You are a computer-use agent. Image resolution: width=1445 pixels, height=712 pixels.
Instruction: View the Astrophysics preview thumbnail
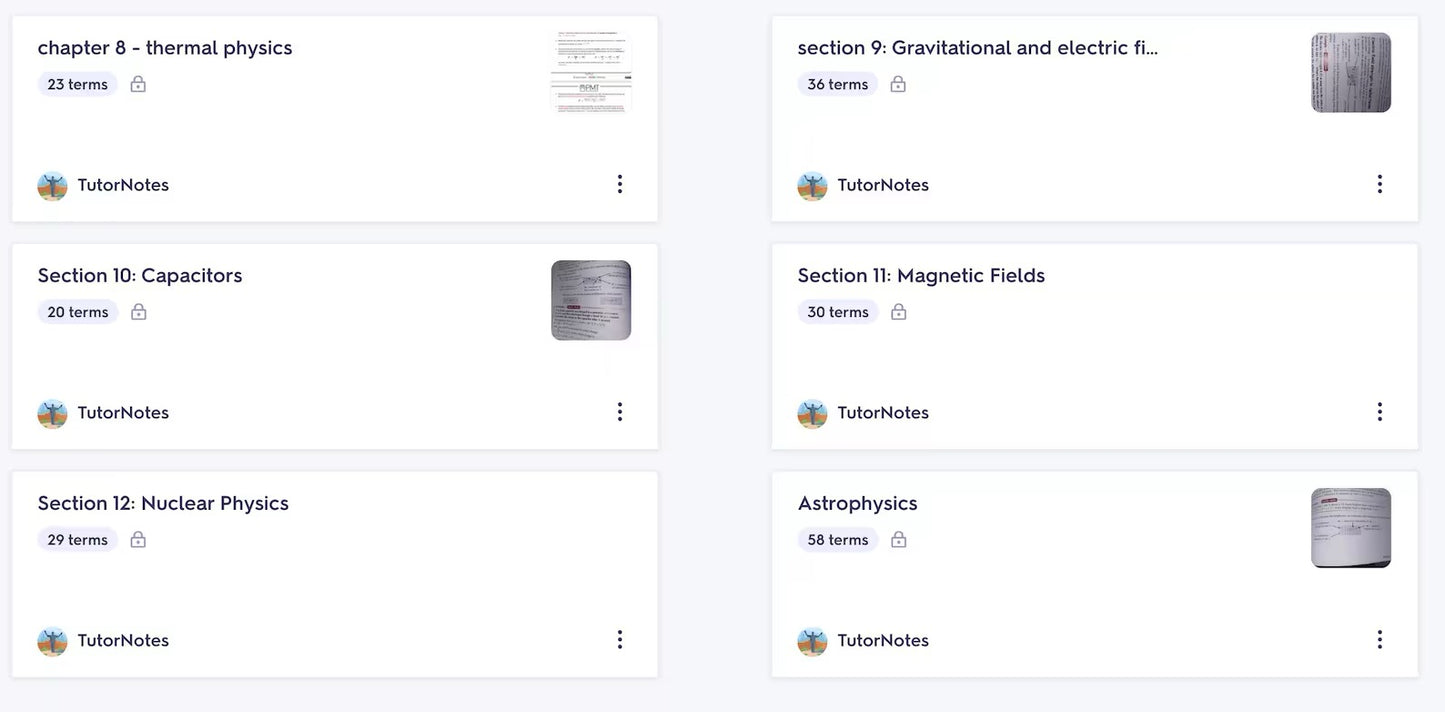click(1351, 528)
